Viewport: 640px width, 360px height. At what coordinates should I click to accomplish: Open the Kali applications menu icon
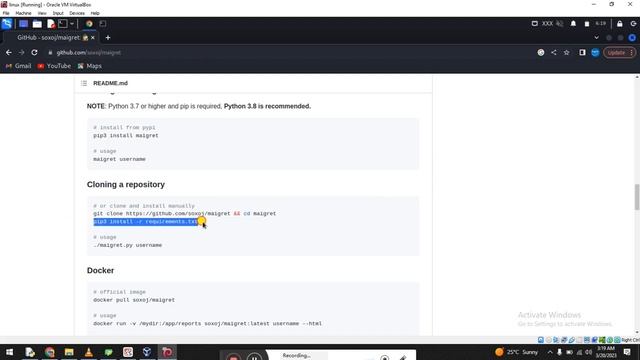pyautogui.click(x=7, y=24)
